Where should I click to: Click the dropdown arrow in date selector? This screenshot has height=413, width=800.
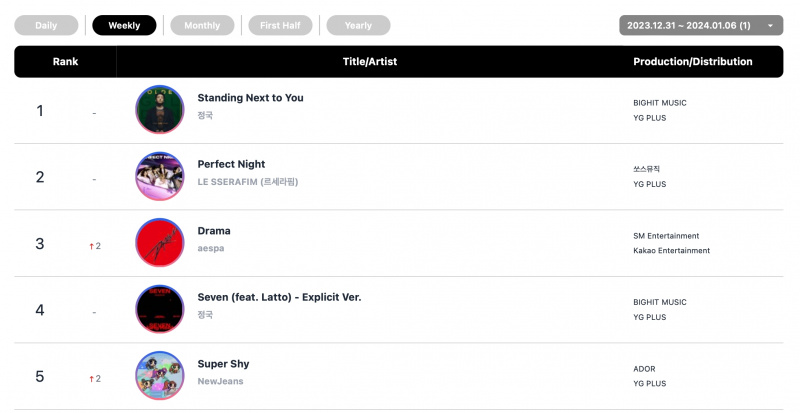click(770, 26)
